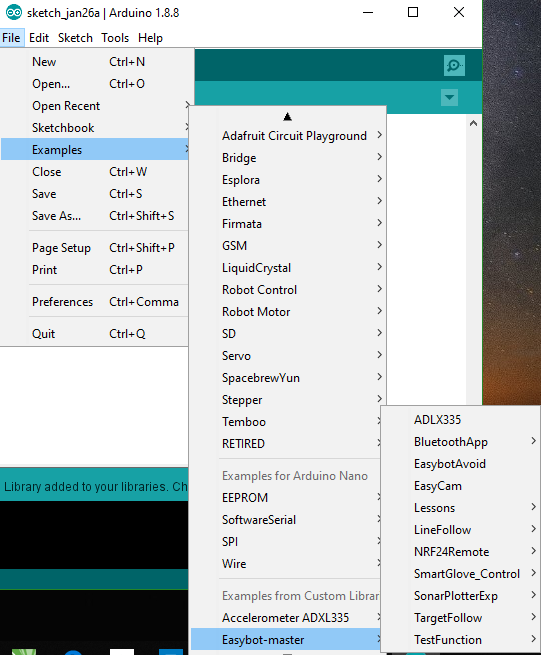
Task: Open the File menu
Action: coord(11,38)
